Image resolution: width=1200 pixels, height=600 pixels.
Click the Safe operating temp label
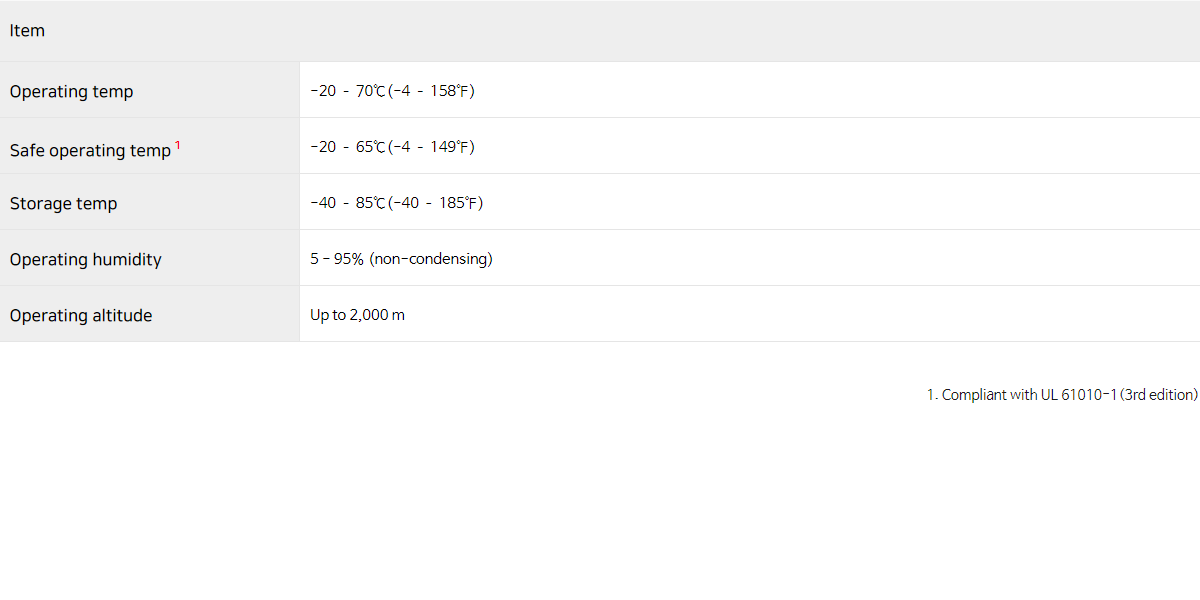[x=90, y=150]
